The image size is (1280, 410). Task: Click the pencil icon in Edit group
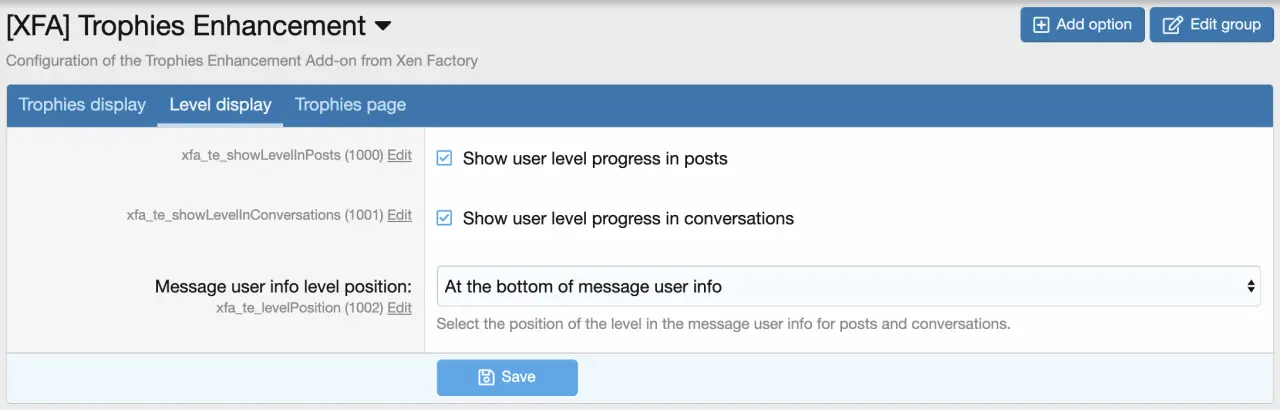(1172, 25)
